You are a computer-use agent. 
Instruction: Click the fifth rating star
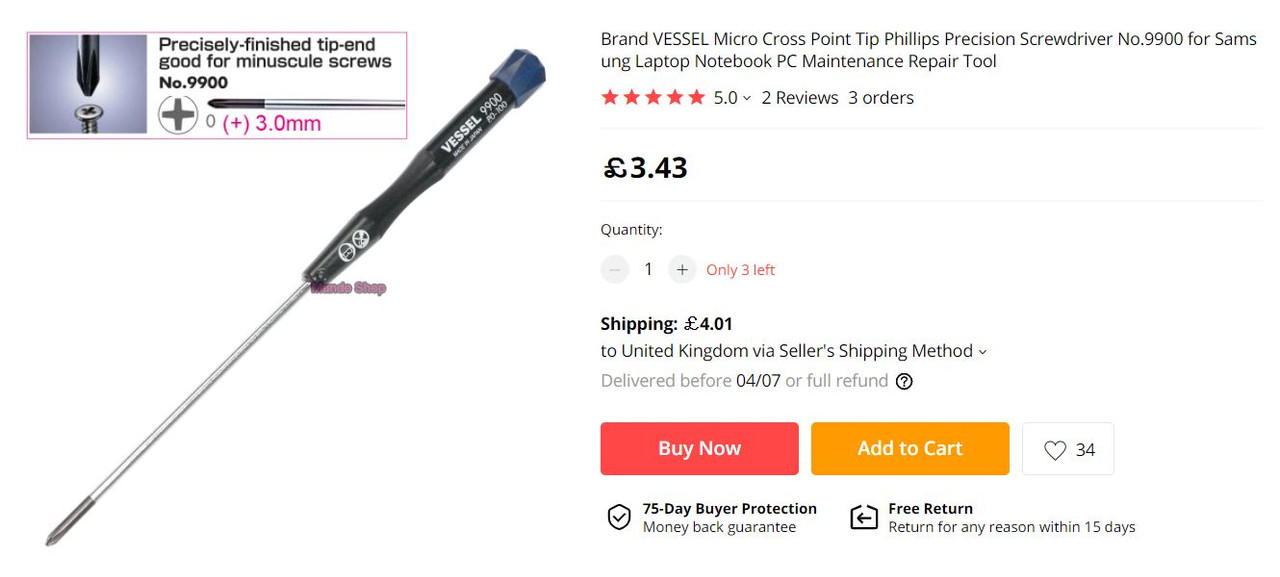pos(697,97)
